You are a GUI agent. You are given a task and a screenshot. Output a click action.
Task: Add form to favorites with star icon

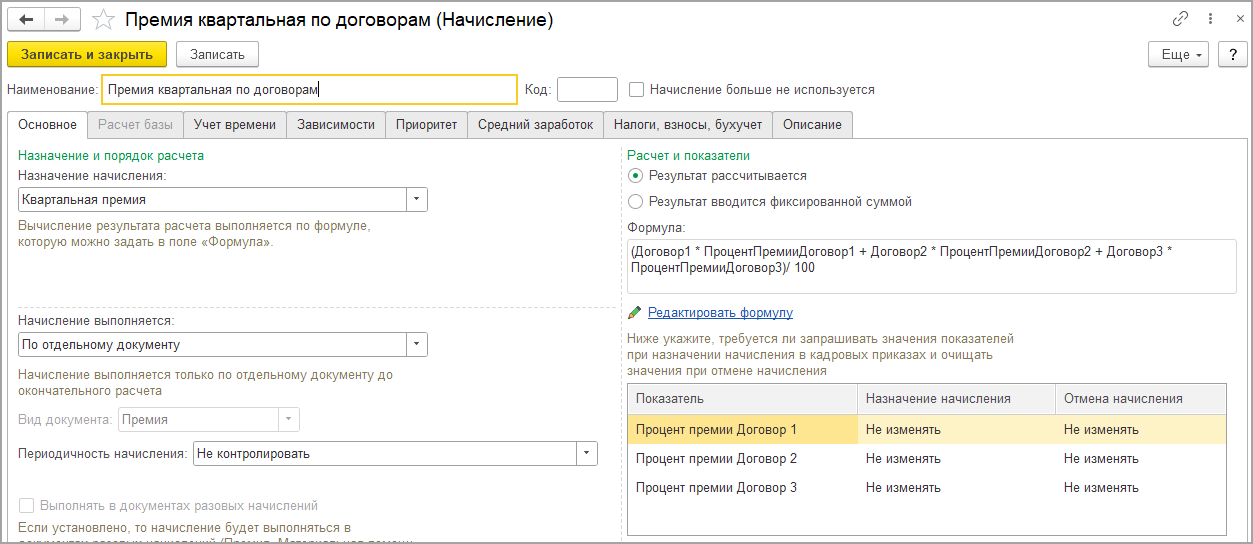(102, 20)
